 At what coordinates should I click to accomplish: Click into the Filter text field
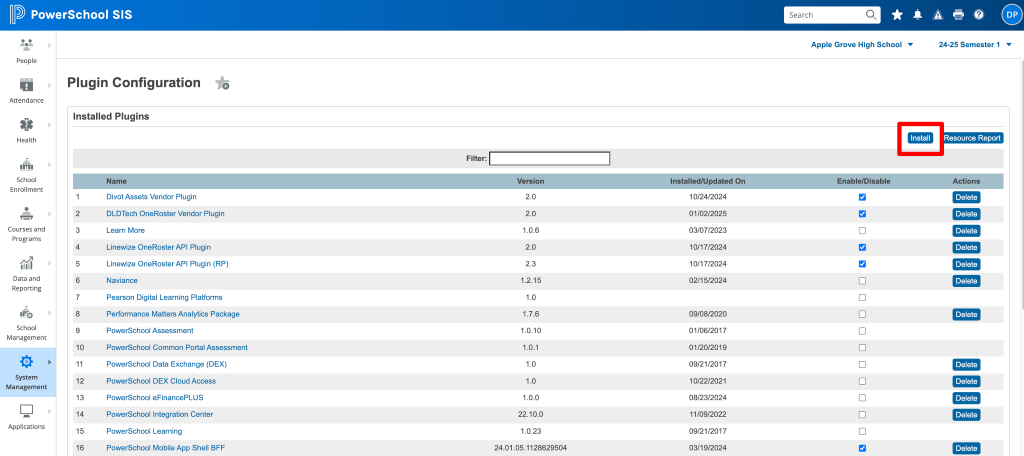(x=549, y=158)
